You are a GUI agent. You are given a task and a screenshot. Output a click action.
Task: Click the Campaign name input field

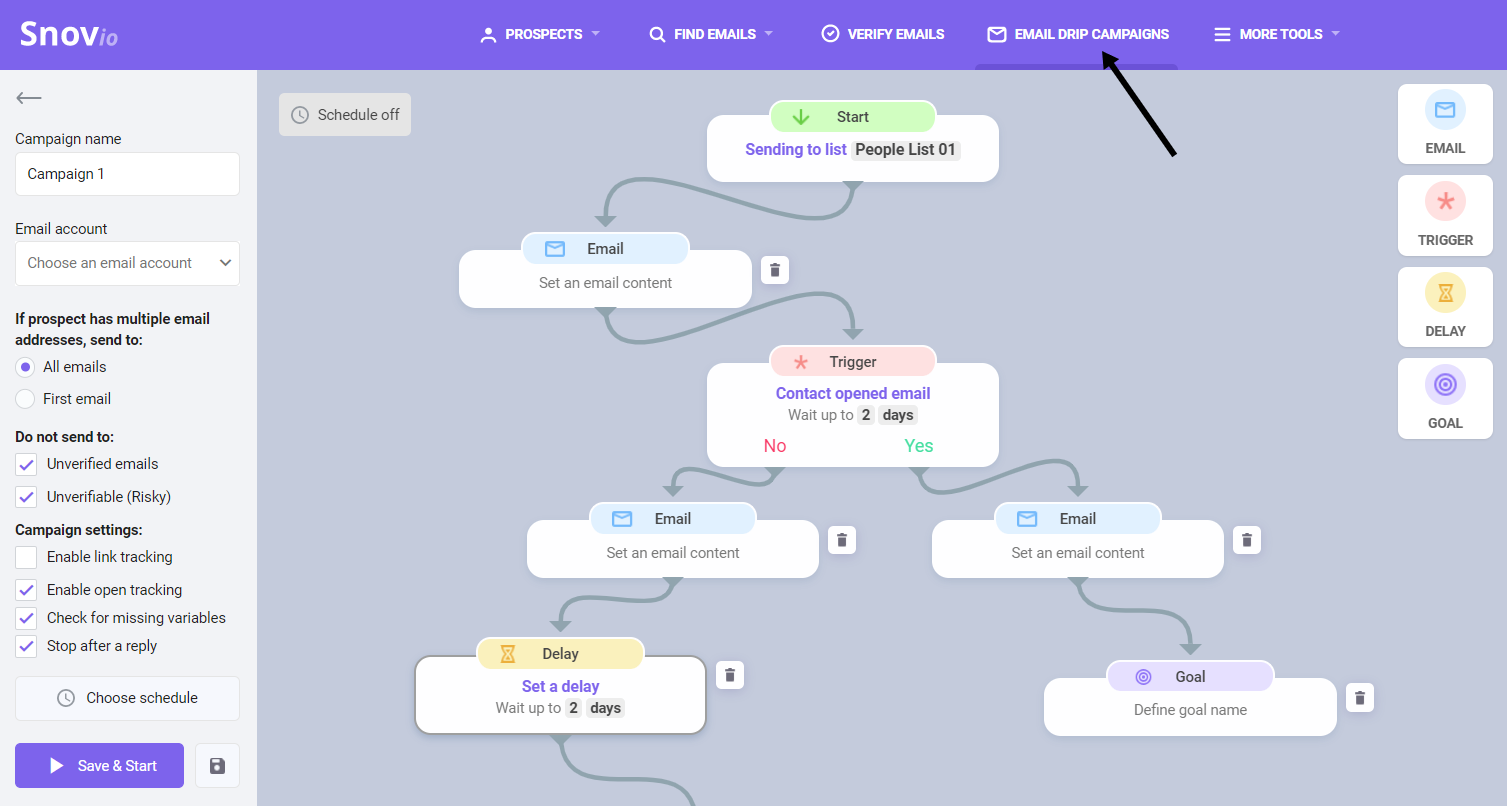point(127,174)
